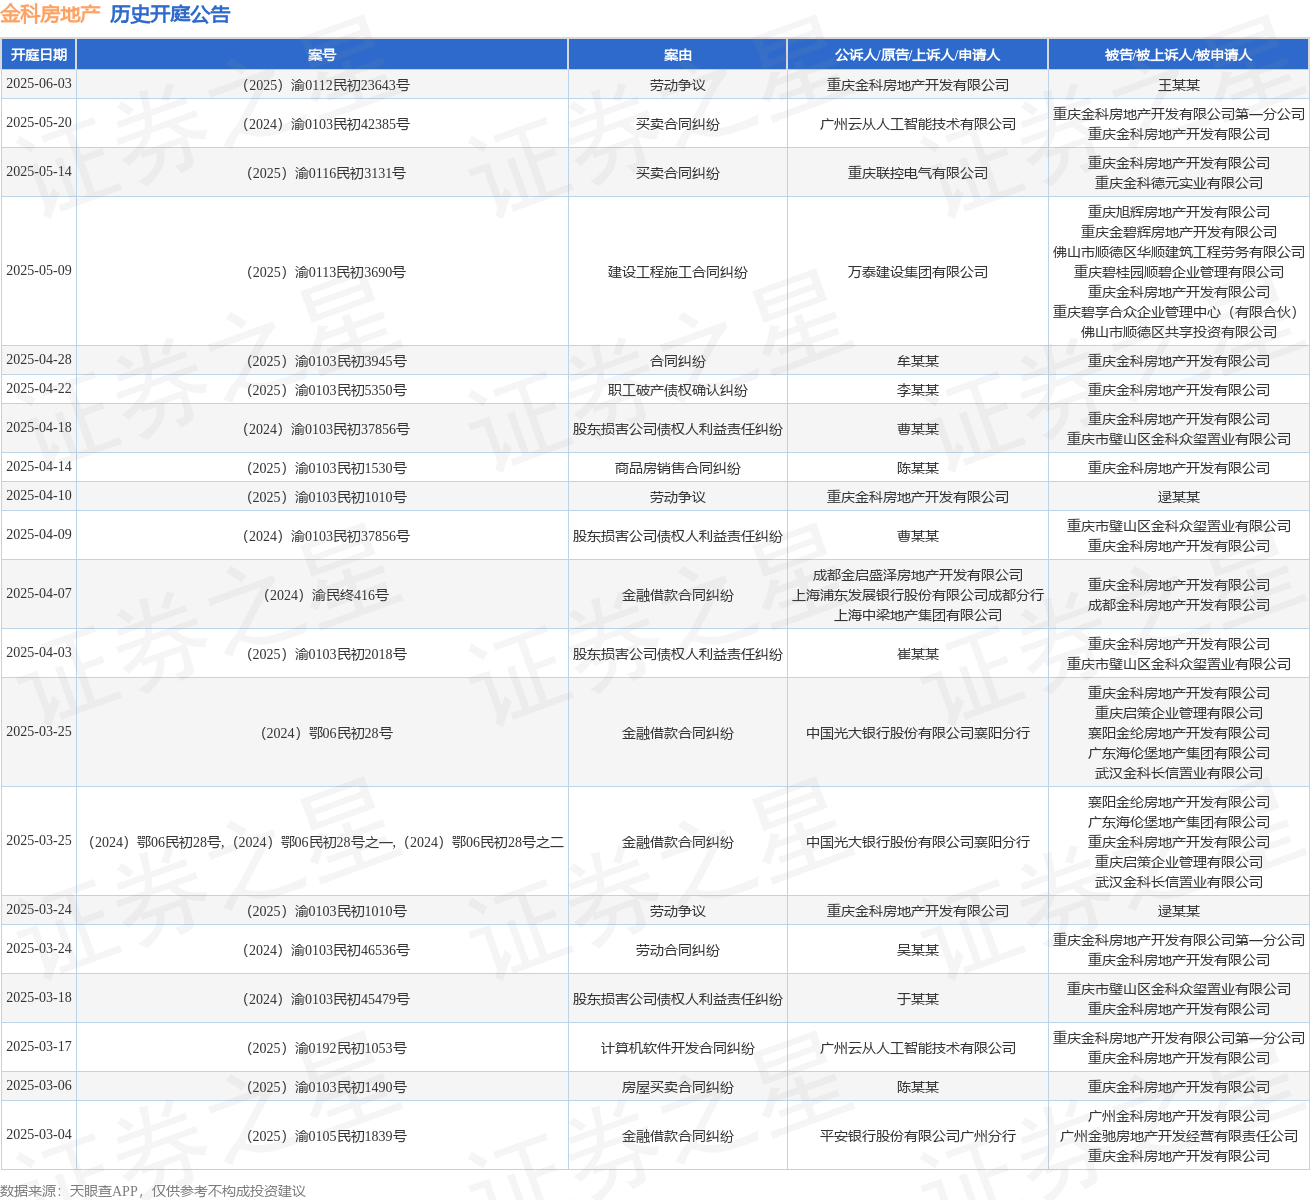Click the 职工破产债权确认纠纷 cause cell
The image size is (1310, 1200).
pos(678,390)
